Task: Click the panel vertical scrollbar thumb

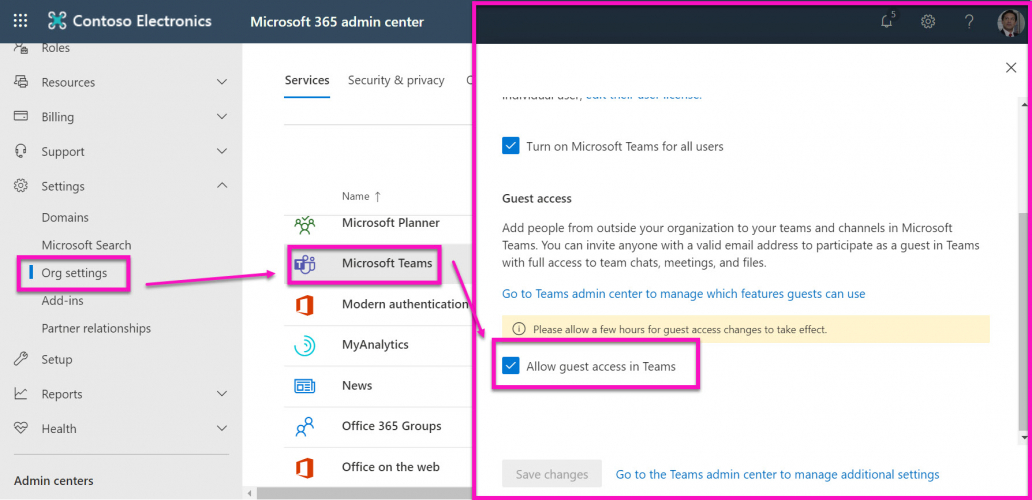Action: click(x=1022, y=320)
